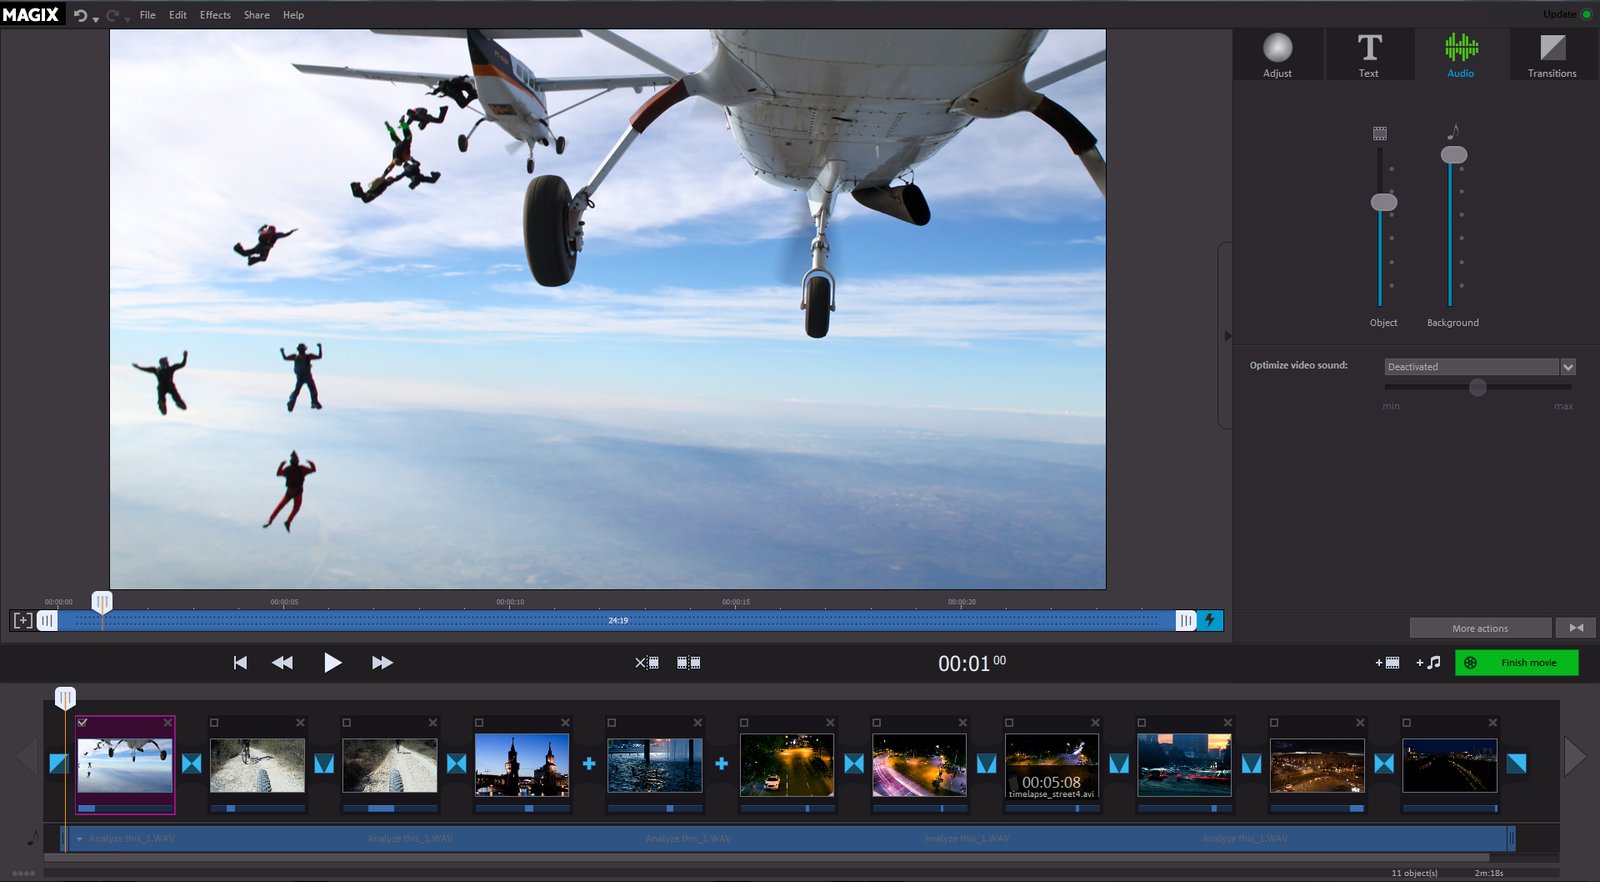Click the fast forward button

[382, 662]
